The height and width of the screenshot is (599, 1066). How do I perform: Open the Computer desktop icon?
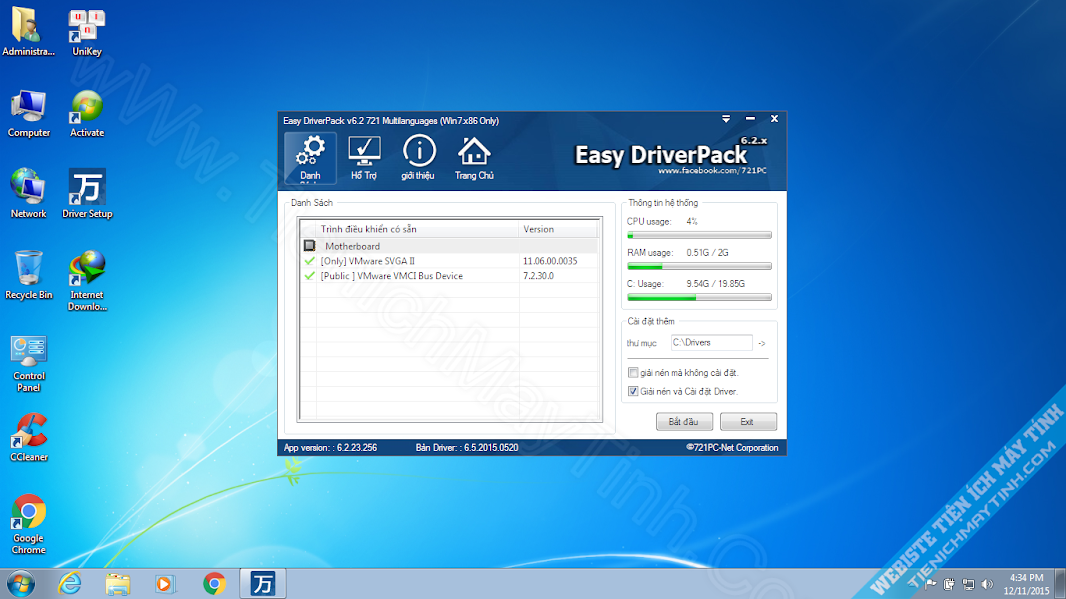tap(29, 114)
